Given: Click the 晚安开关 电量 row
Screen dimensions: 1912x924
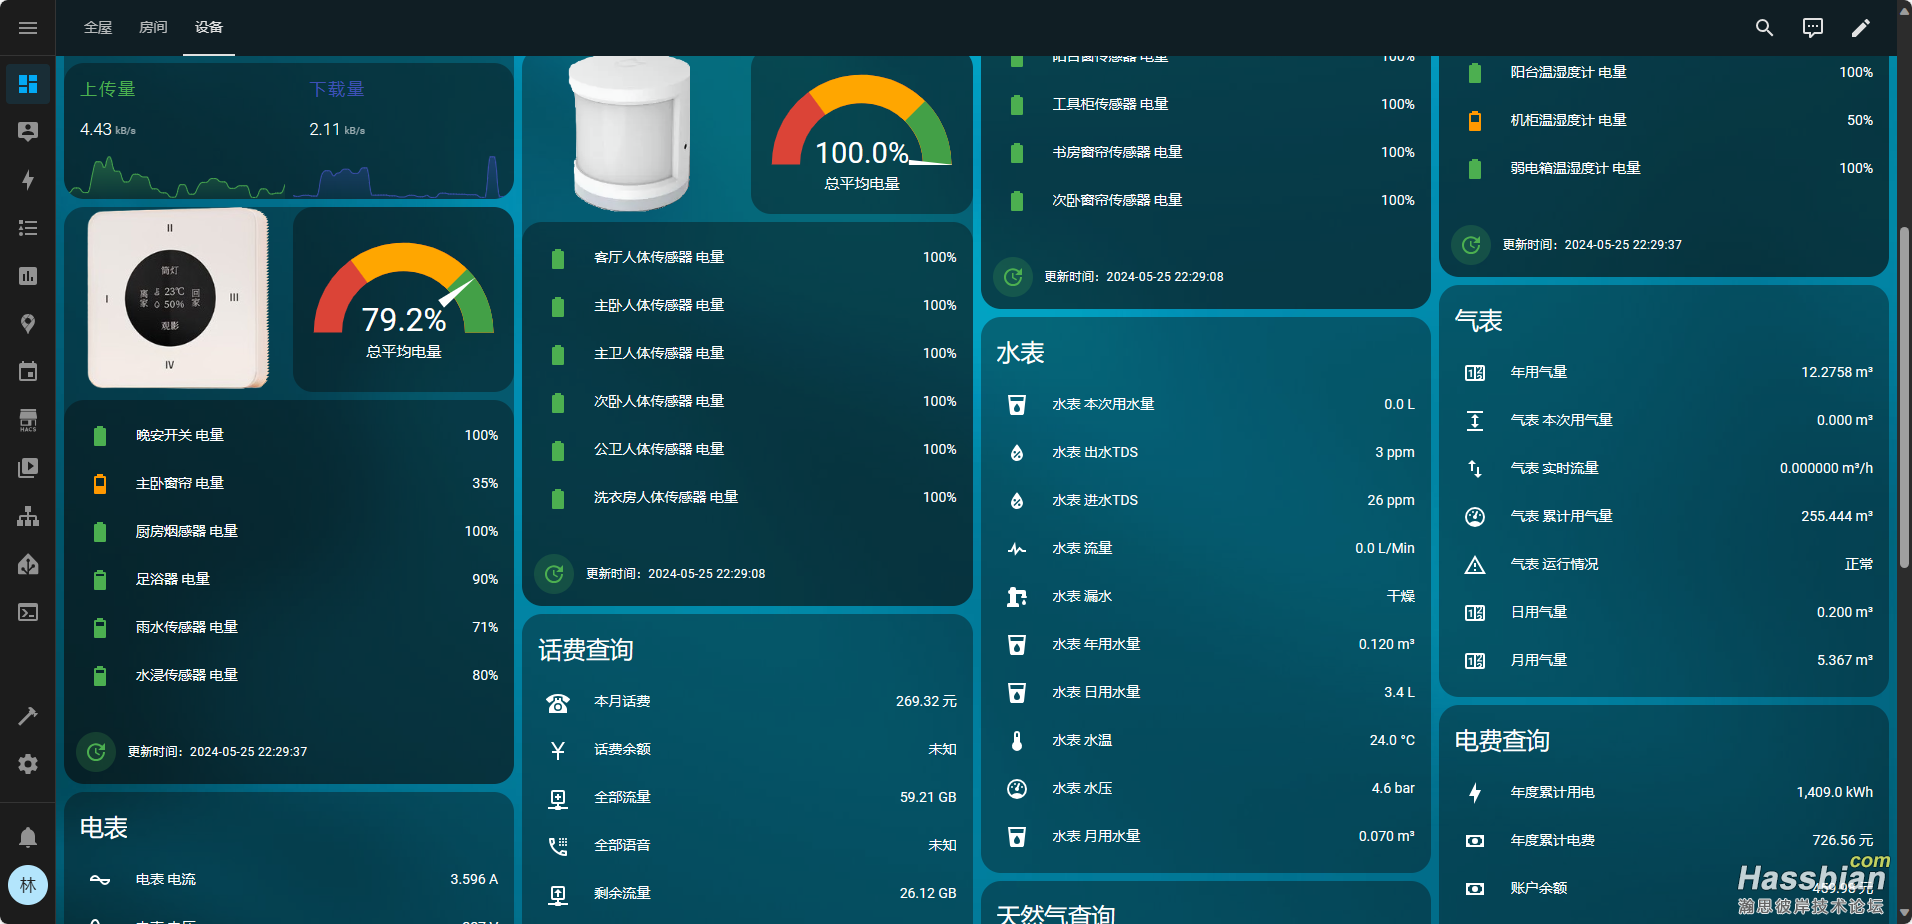Looking at the screenshot, I should pyautogui.click(x=289, y=436).
